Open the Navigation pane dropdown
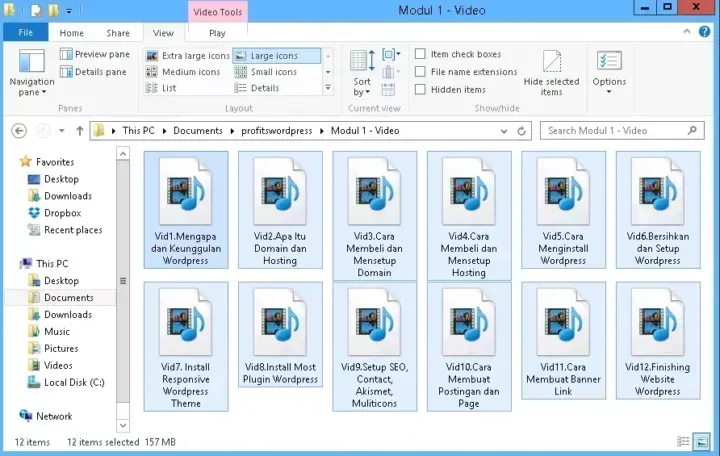720x456 pixels. 32,73
